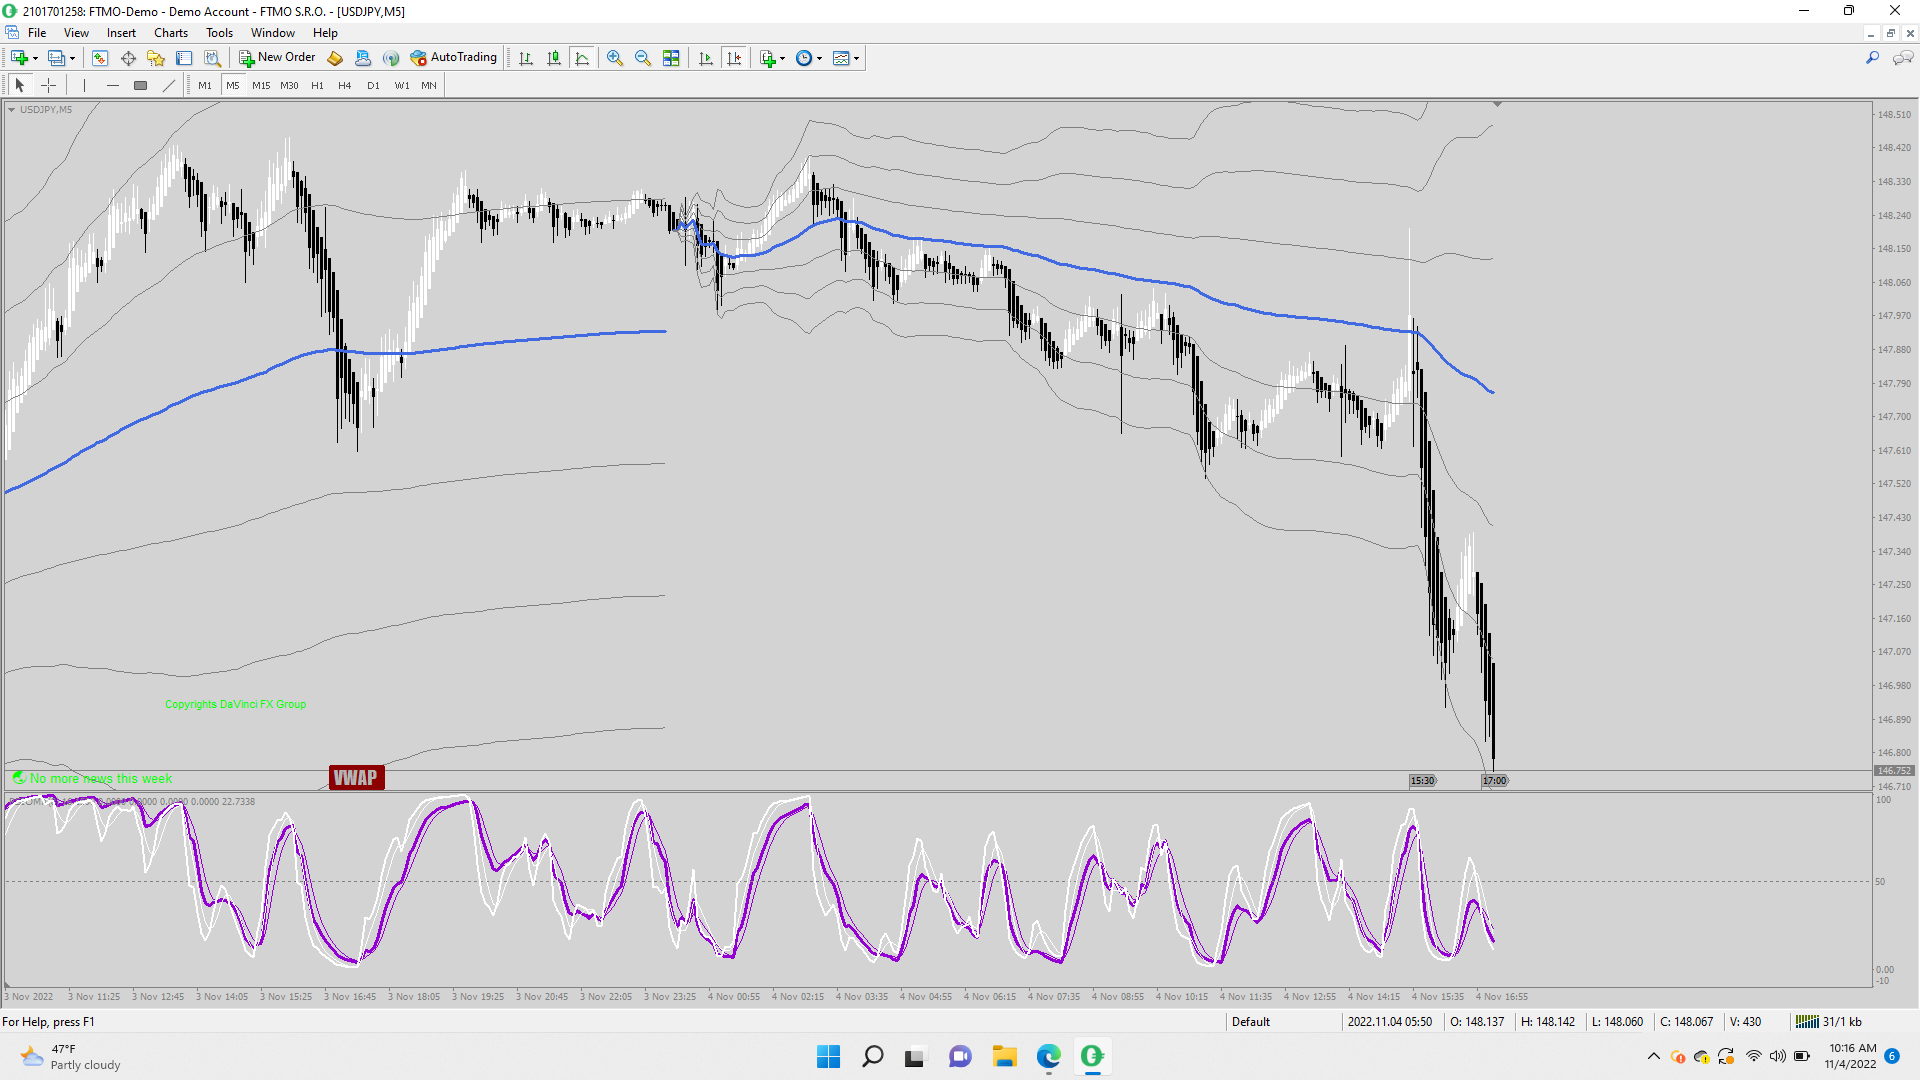
Task: Open the Insert menu
Action: [121, 33]
